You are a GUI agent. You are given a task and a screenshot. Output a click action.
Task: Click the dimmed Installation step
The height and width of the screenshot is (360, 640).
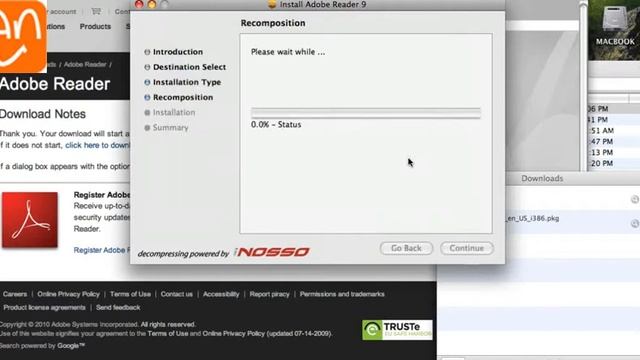[x=174, y=112]
